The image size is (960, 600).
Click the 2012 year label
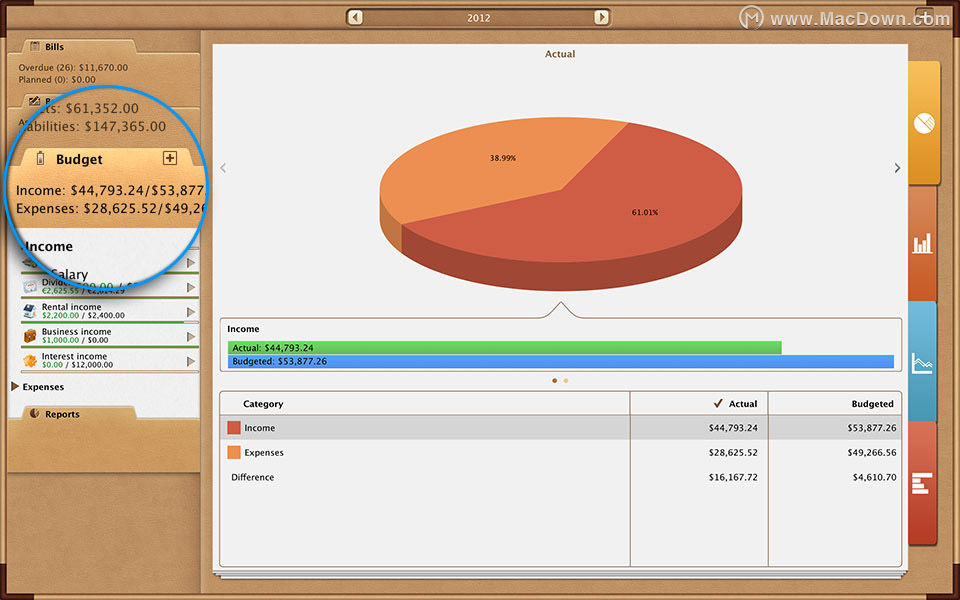click(478, 18)
